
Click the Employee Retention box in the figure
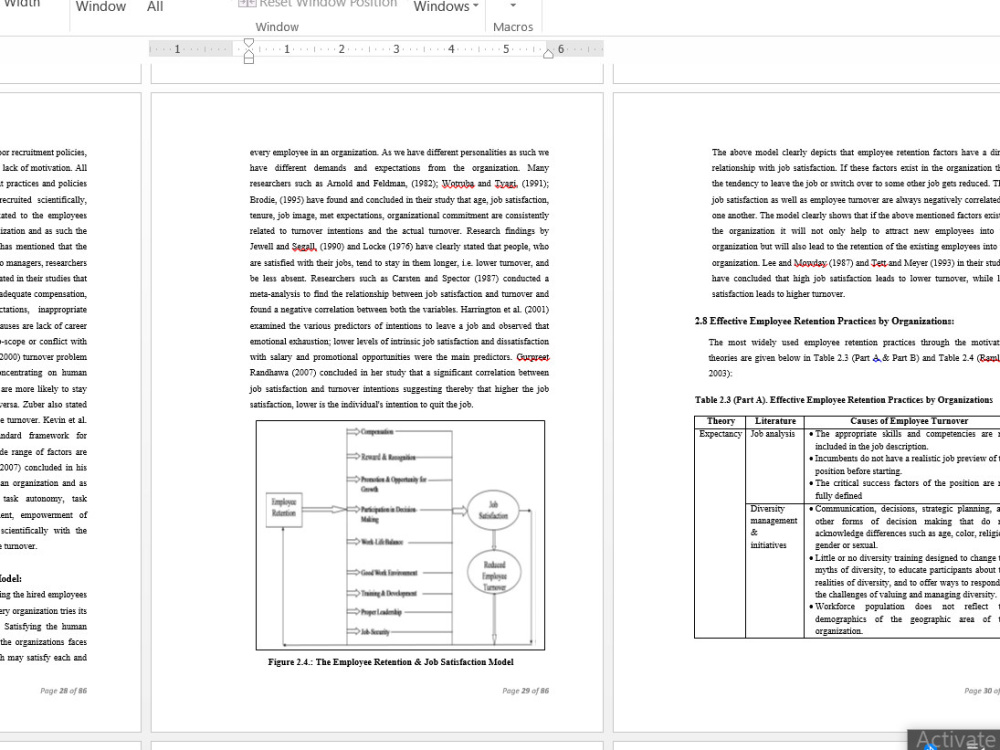[284, 509]
